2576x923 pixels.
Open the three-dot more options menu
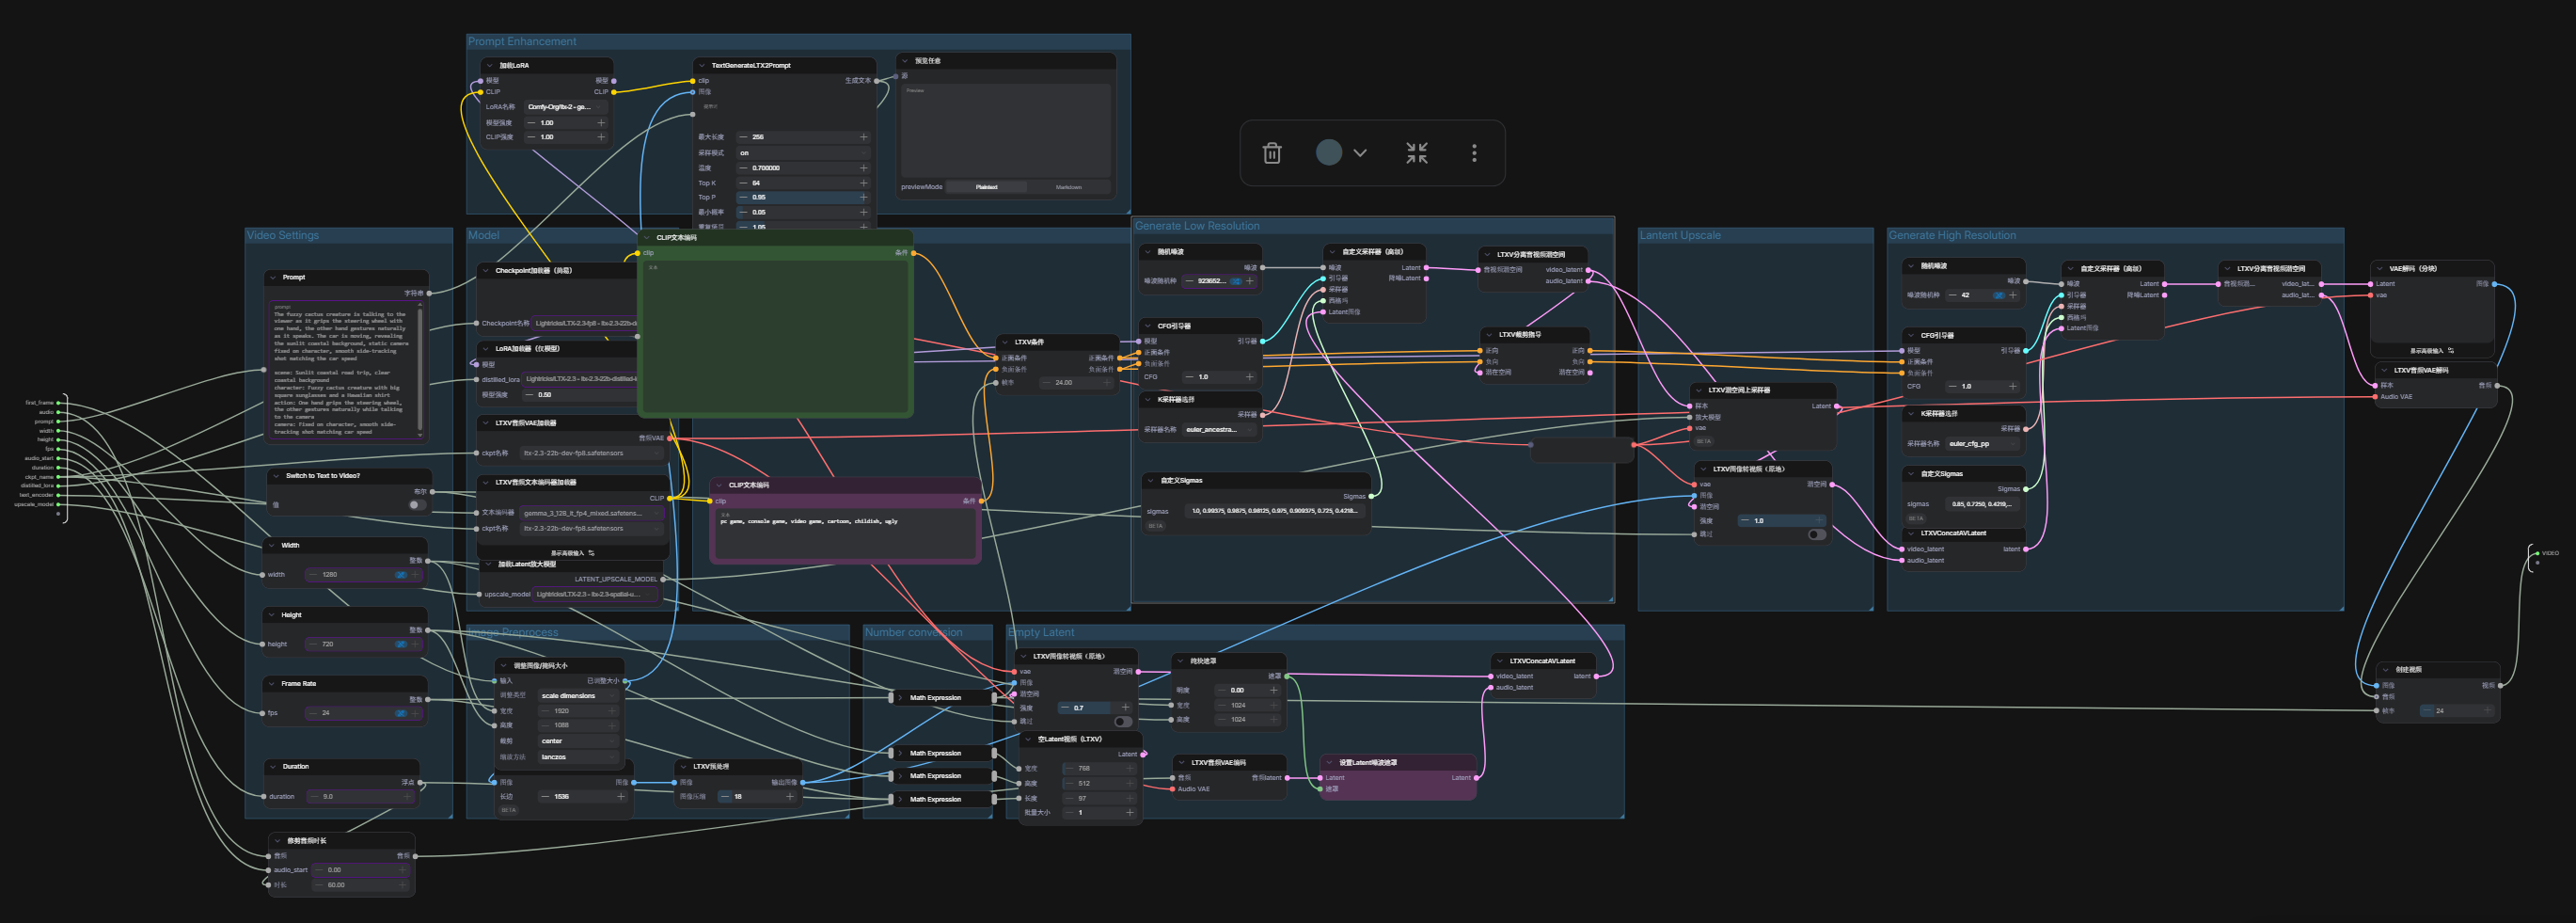(1473, 153)
